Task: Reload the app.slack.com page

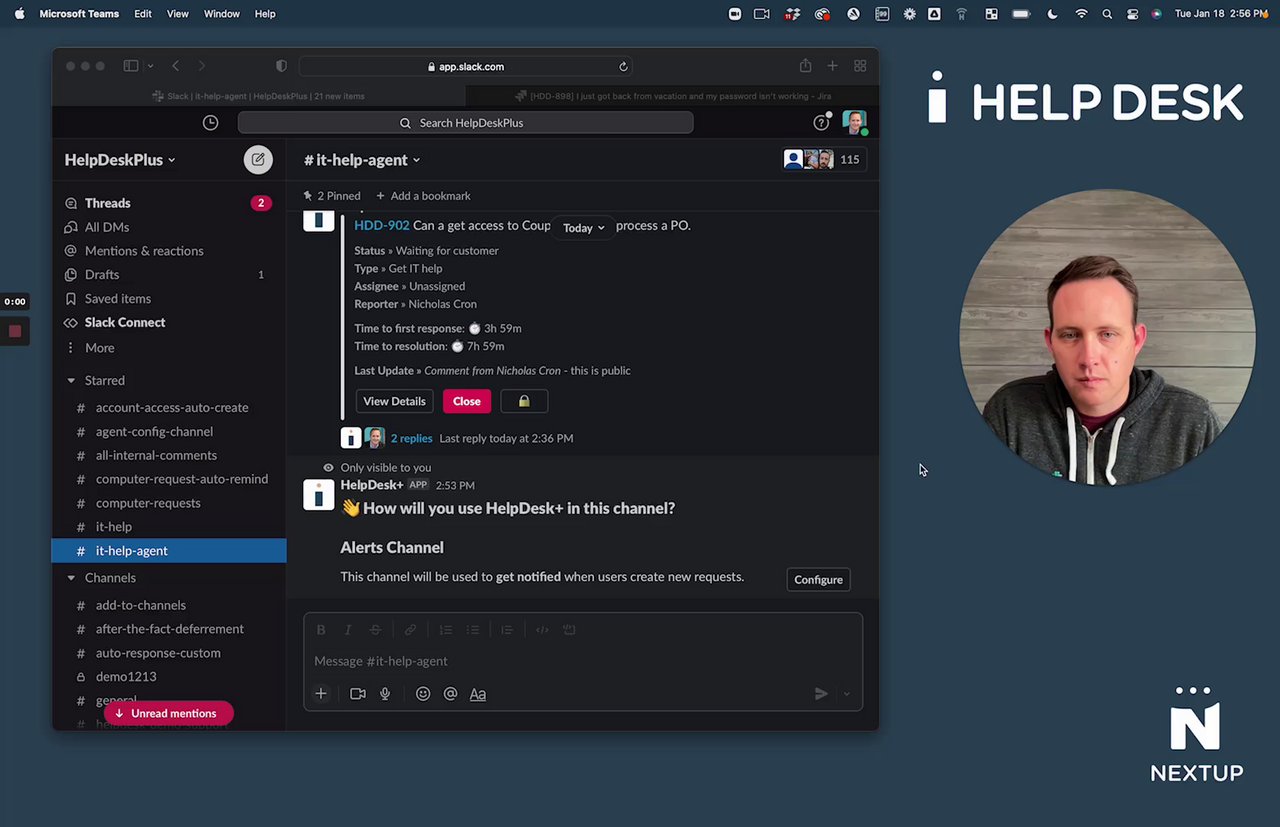Action: [x=623, y=67]
